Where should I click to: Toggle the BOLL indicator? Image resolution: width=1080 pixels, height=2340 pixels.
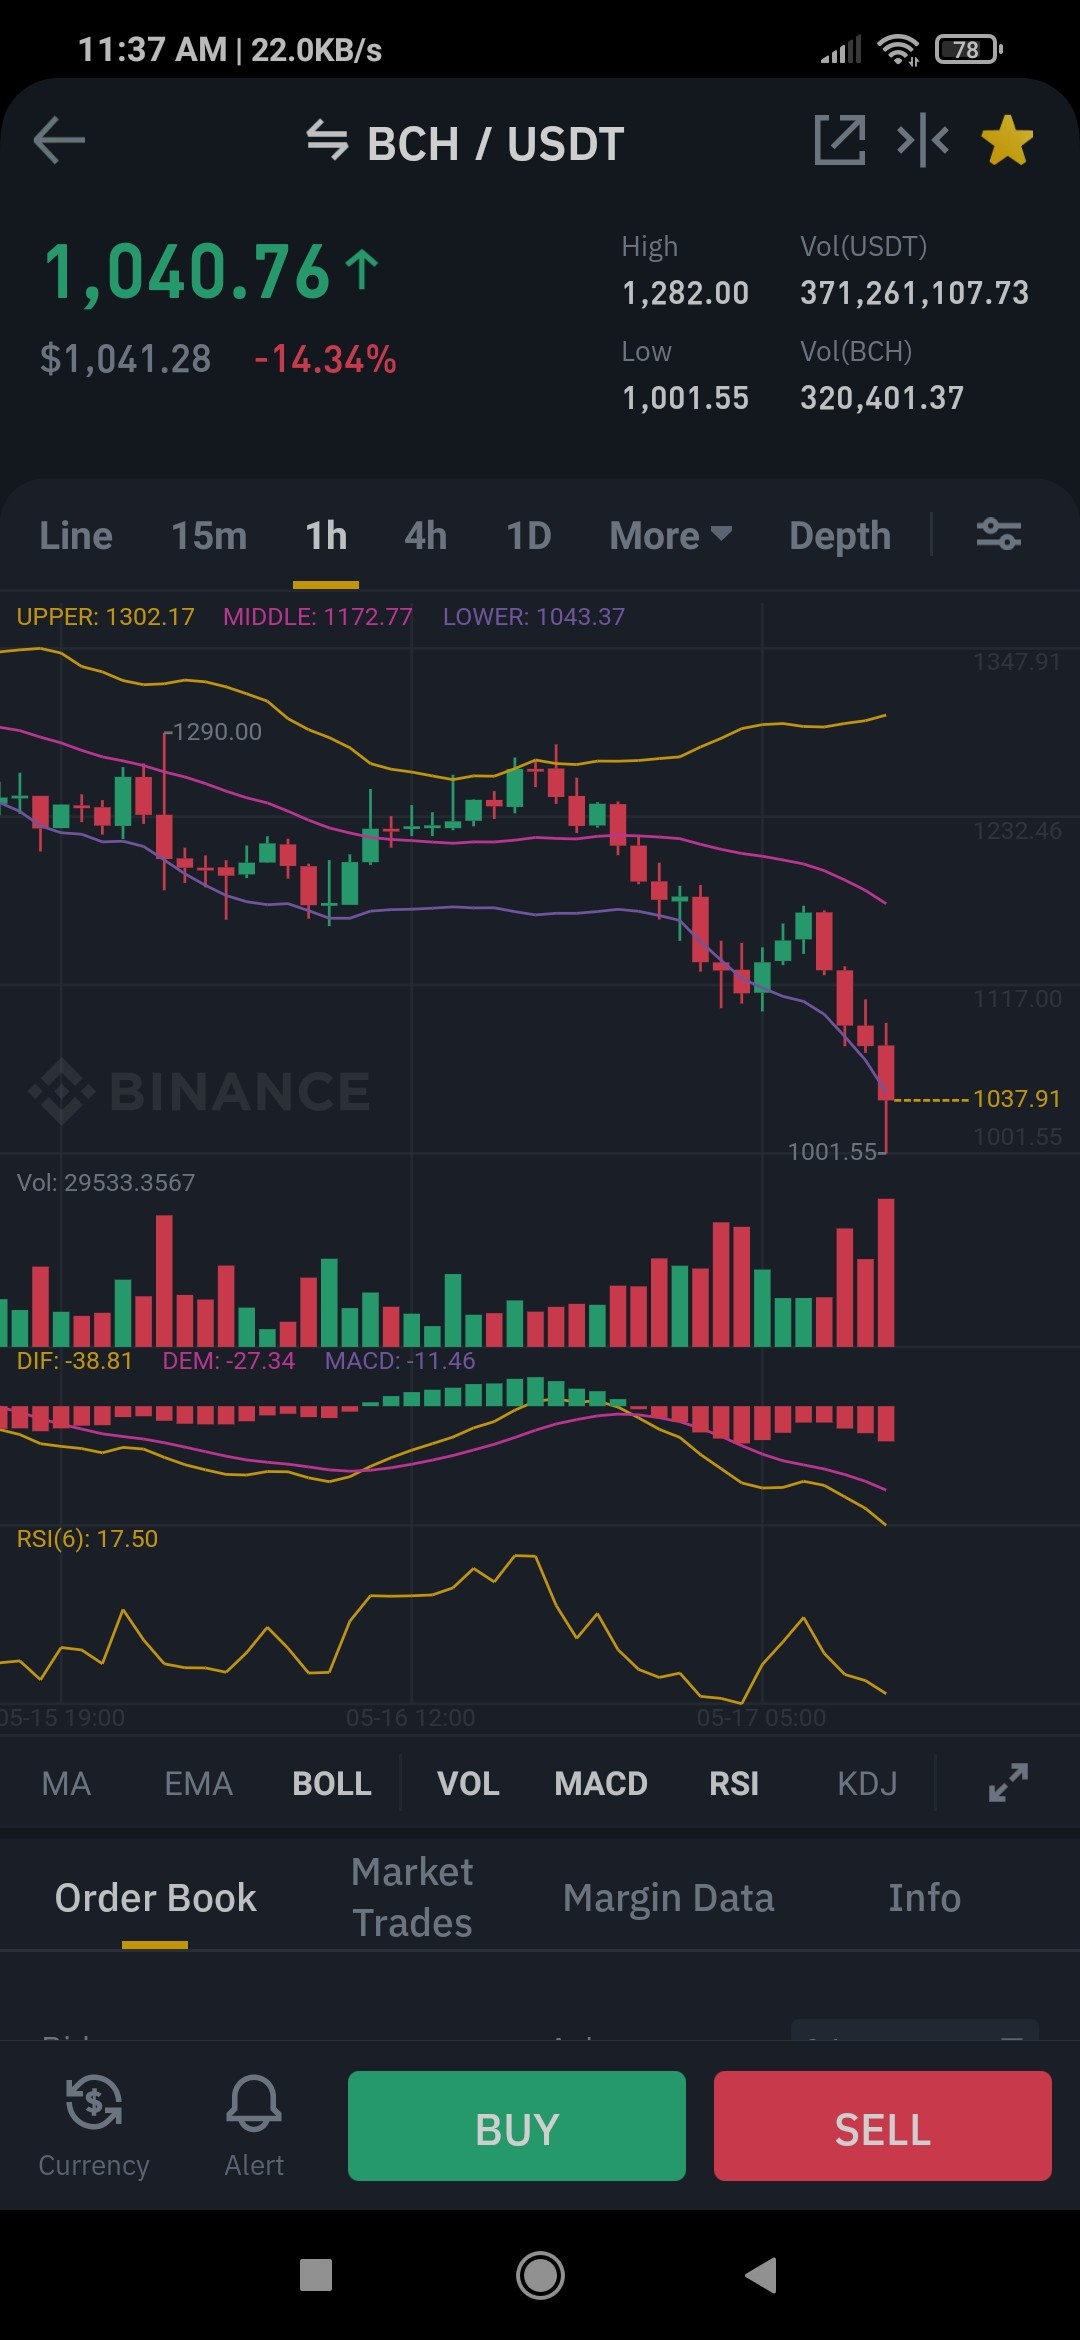[332, 1783]
